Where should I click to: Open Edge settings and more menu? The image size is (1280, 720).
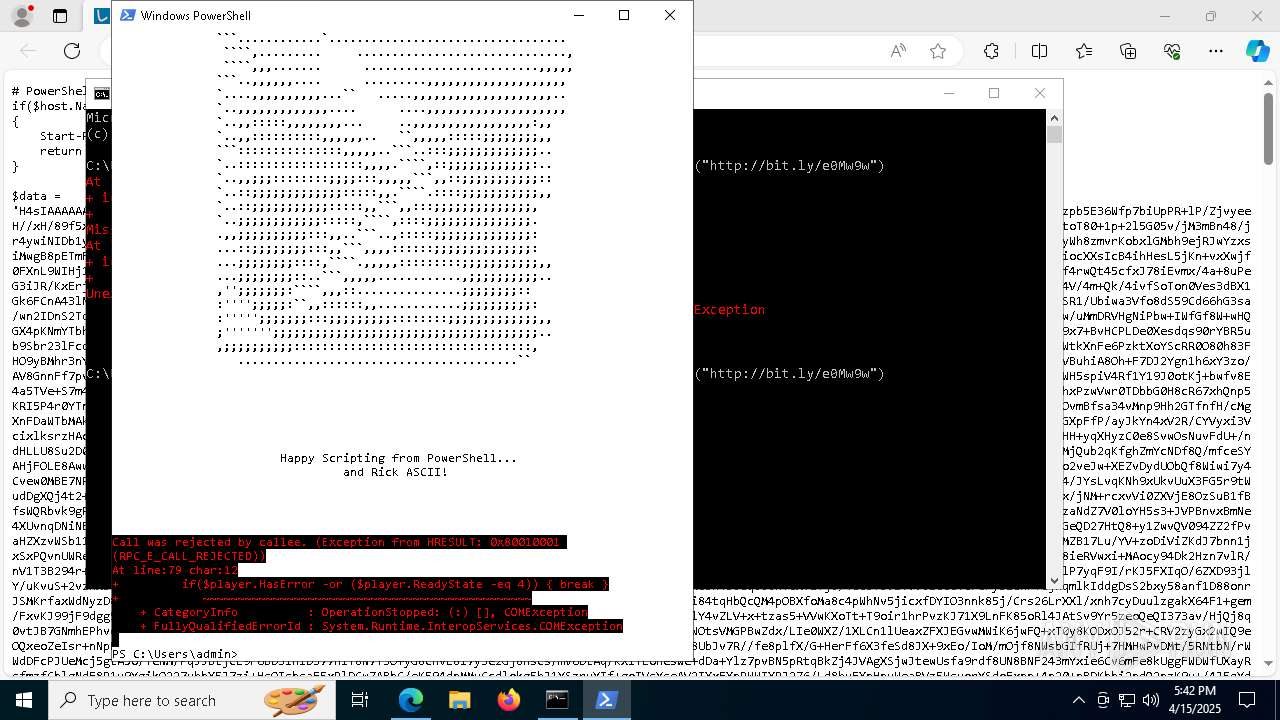(x=1216, y=51)
